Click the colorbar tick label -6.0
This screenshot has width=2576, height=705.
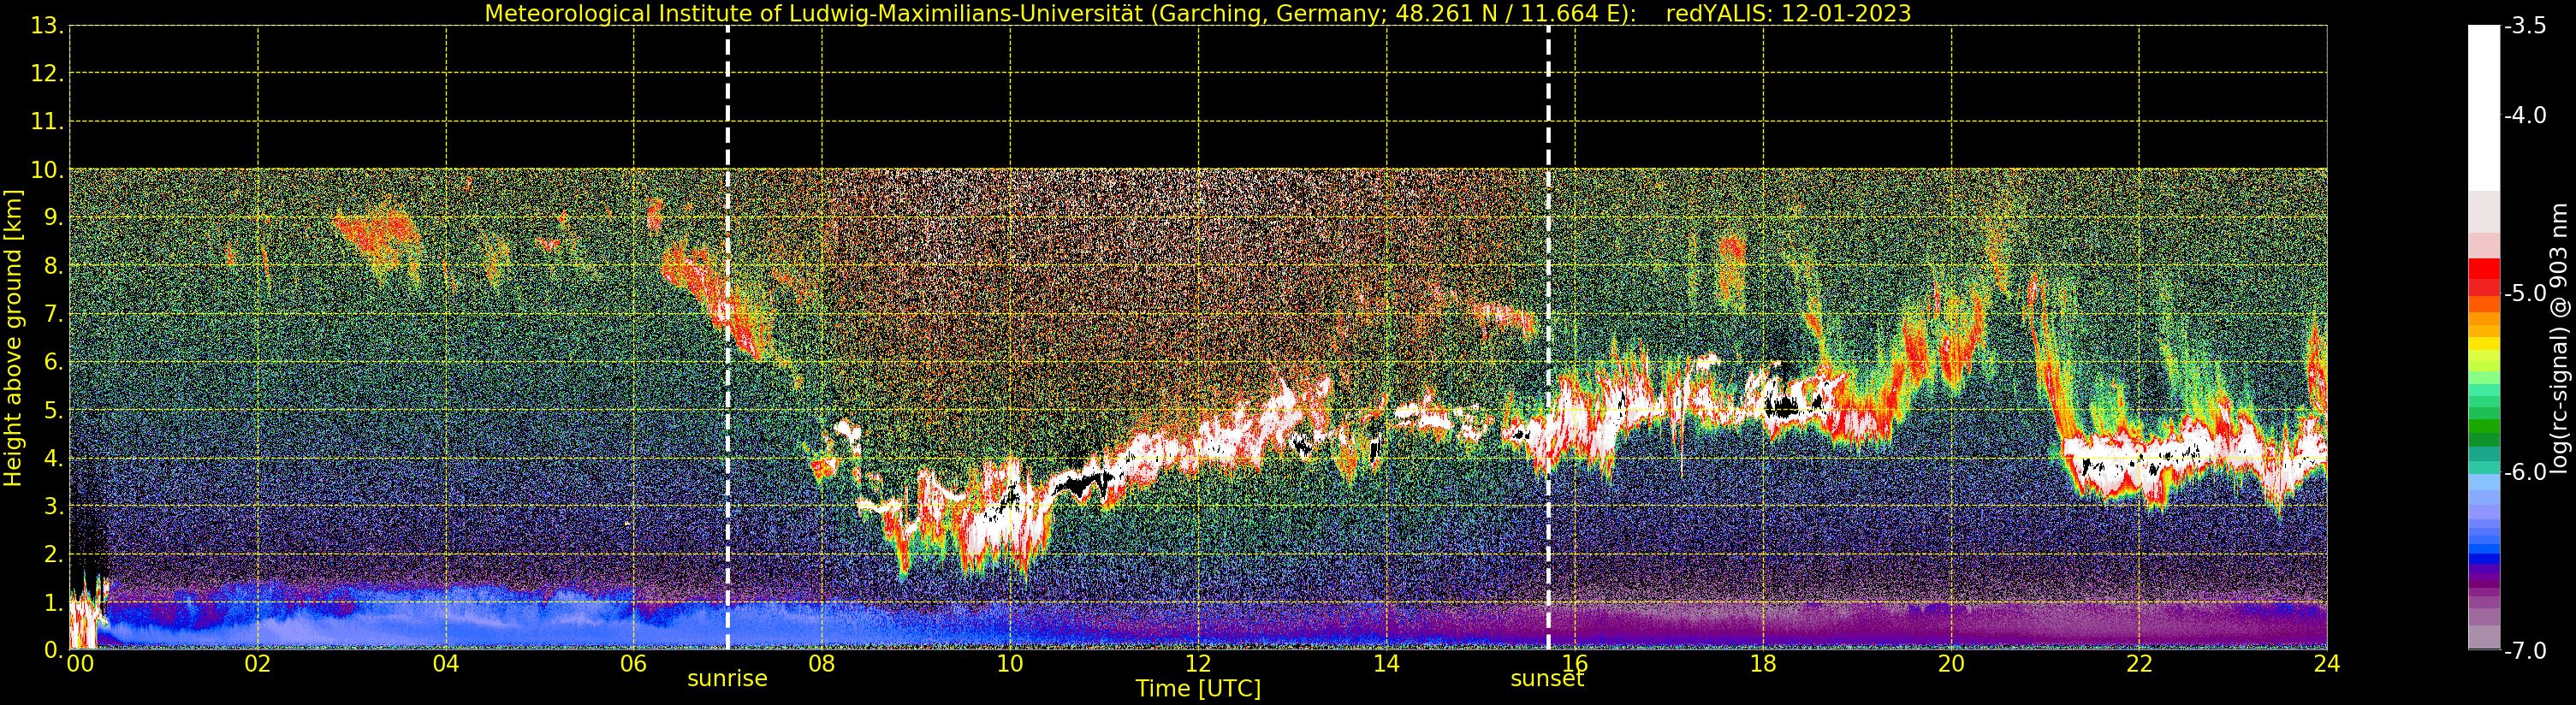(x=2525, y=472)
